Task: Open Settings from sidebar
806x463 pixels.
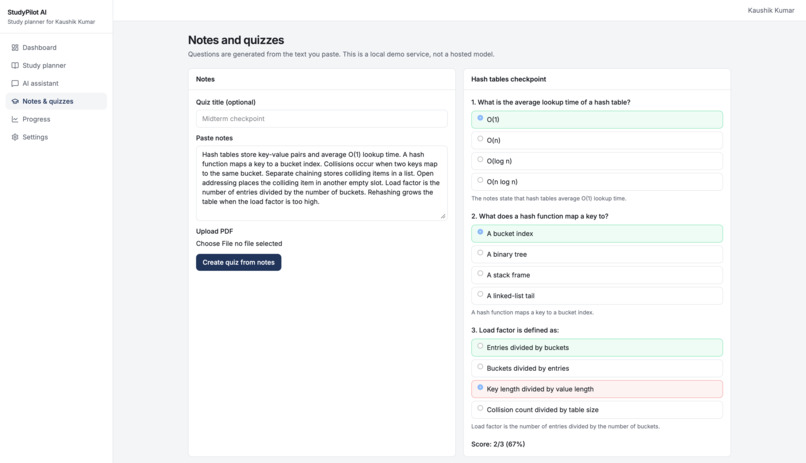Action: [56, 137]
